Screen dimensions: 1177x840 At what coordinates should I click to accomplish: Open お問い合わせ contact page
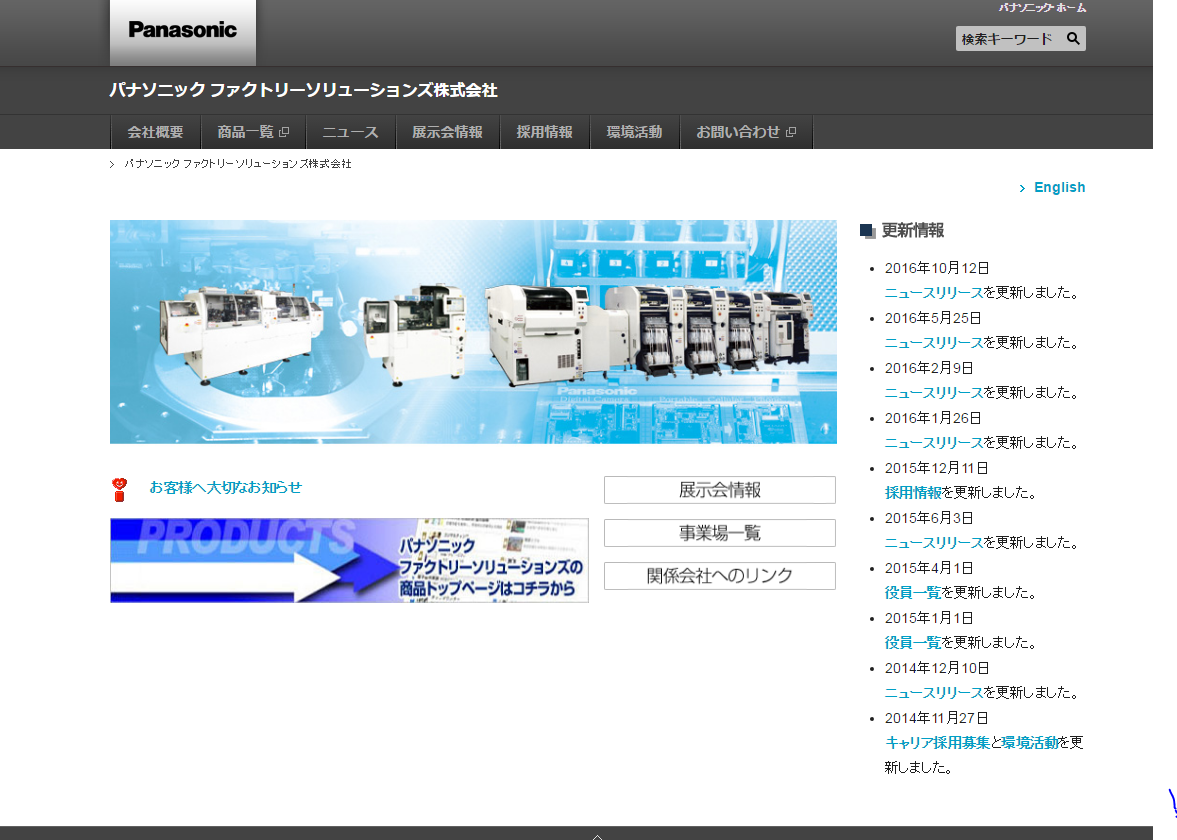(x=745, y=132)
